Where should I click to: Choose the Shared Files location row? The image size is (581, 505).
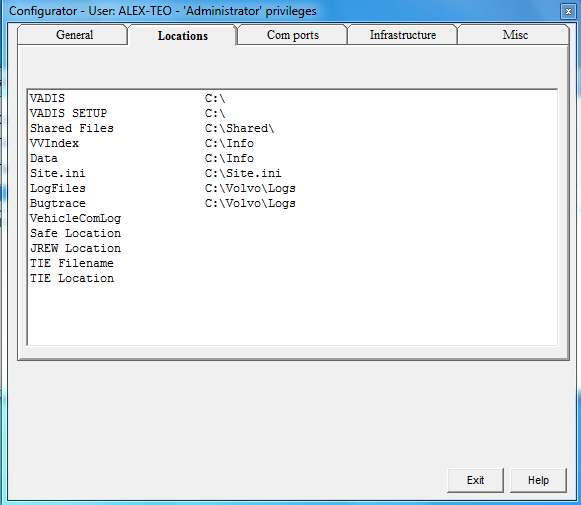(292, 129)
